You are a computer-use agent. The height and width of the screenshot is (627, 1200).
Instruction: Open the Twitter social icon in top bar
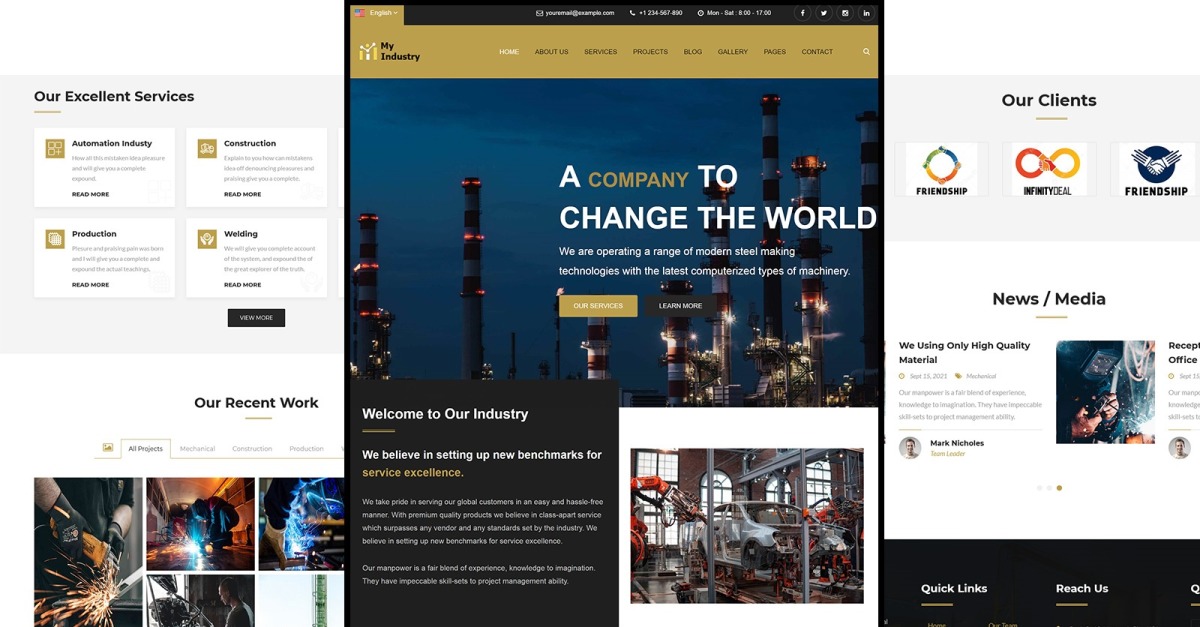824,13
